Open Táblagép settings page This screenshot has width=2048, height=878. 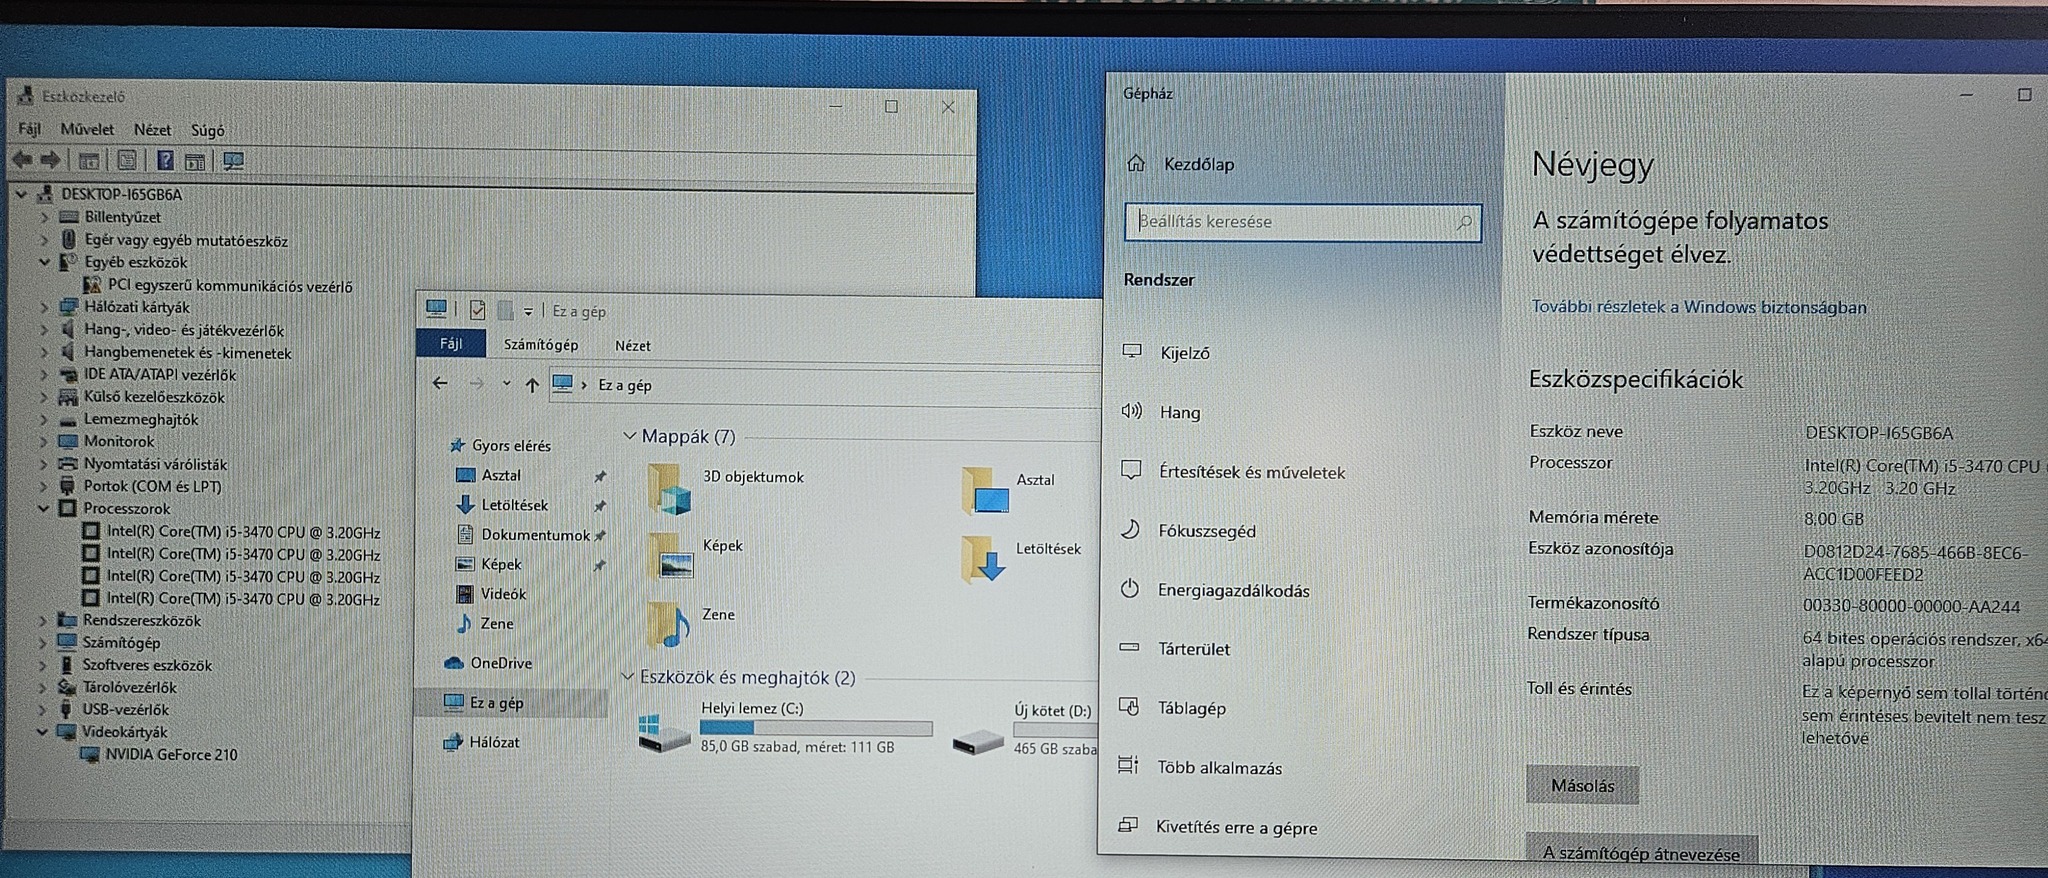click(1191, 708)
